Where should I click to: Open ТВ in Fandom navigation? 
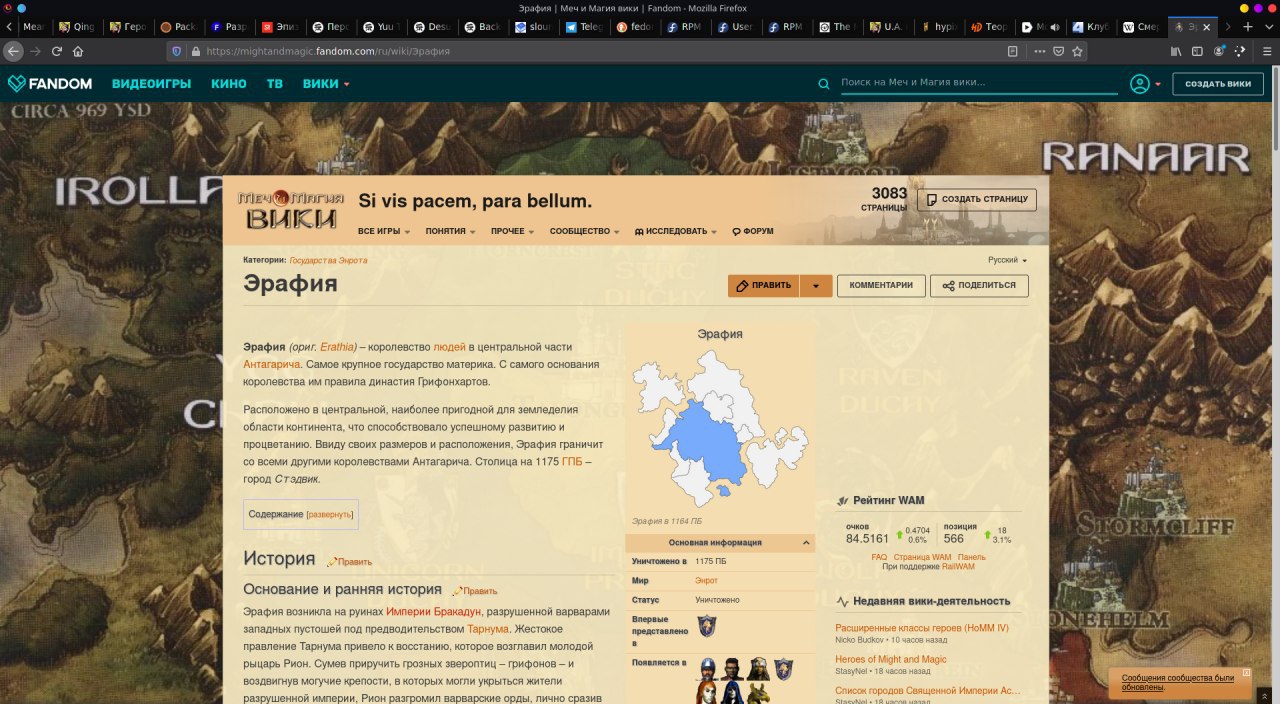(275, 84)
